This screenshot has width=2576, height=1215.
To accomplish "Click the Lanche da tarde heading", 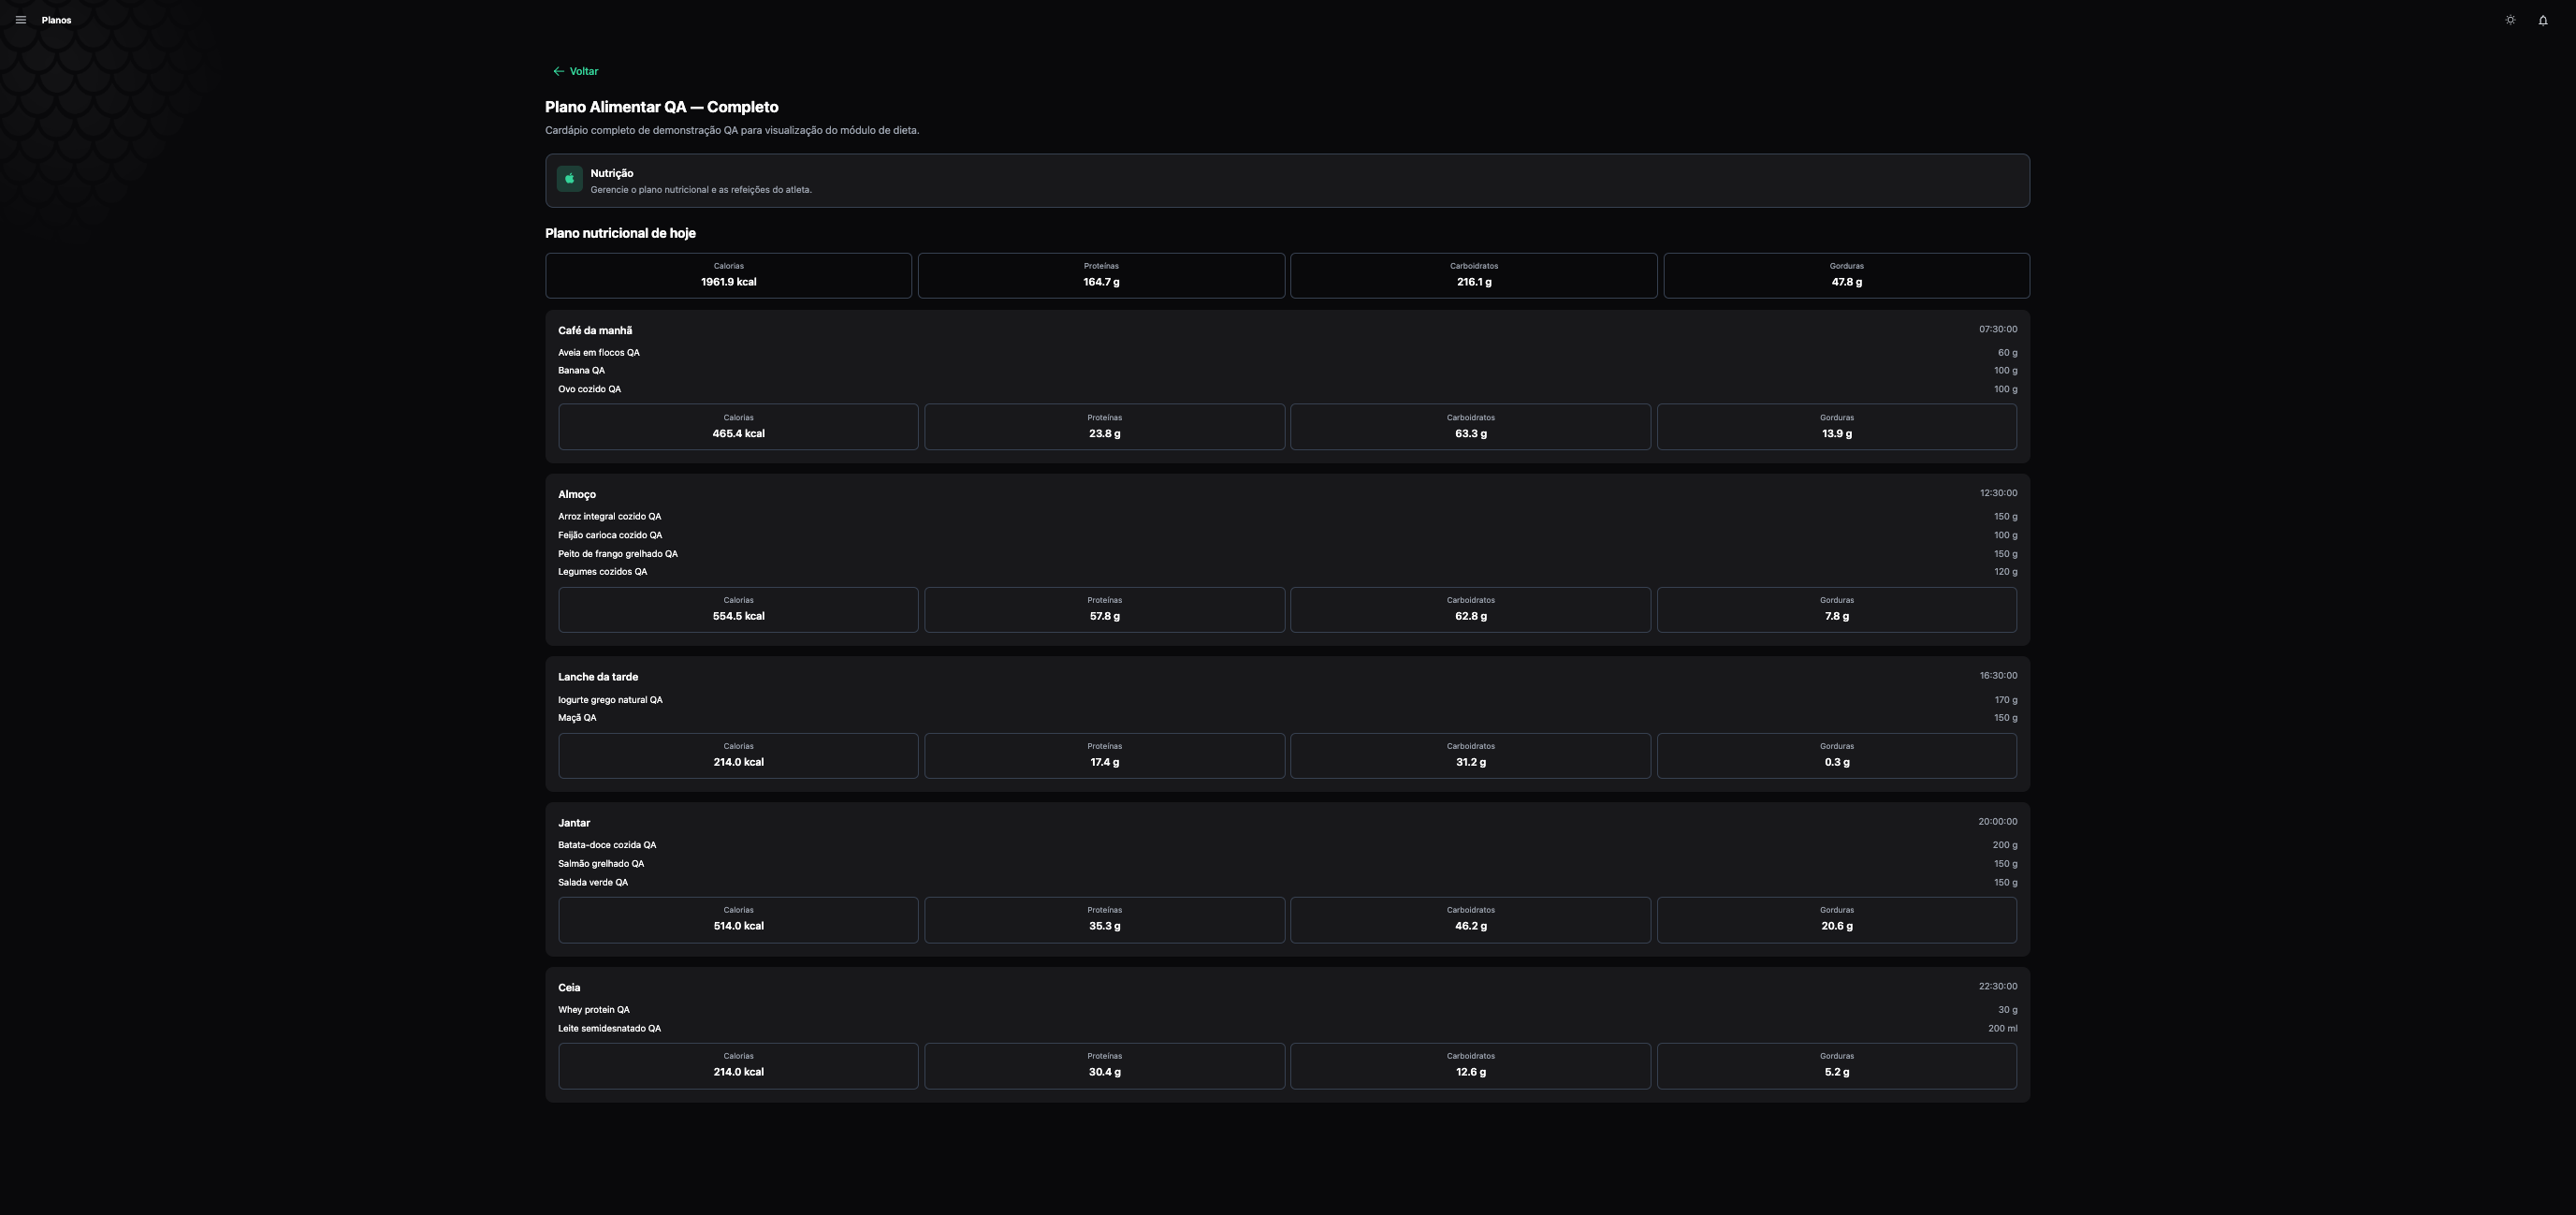I will tap(598, 677).
